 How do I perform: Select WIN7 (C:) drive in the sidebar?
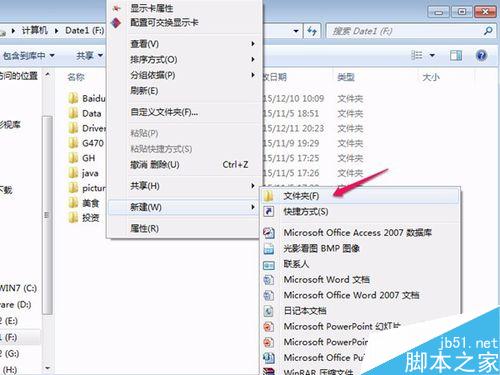[18, 288]
